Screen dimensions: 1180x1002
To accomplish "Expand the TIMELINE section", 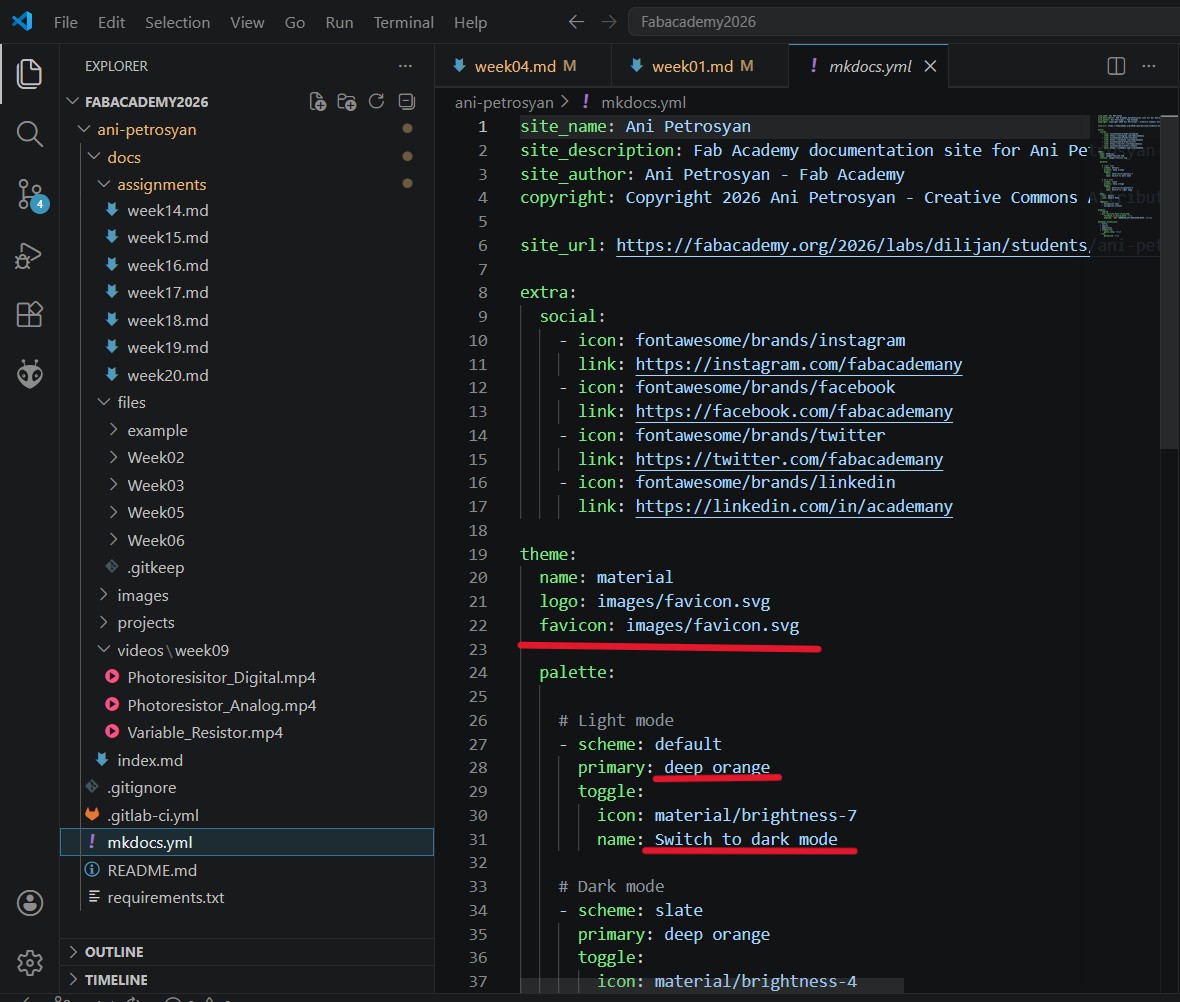I will pos(116,980).
